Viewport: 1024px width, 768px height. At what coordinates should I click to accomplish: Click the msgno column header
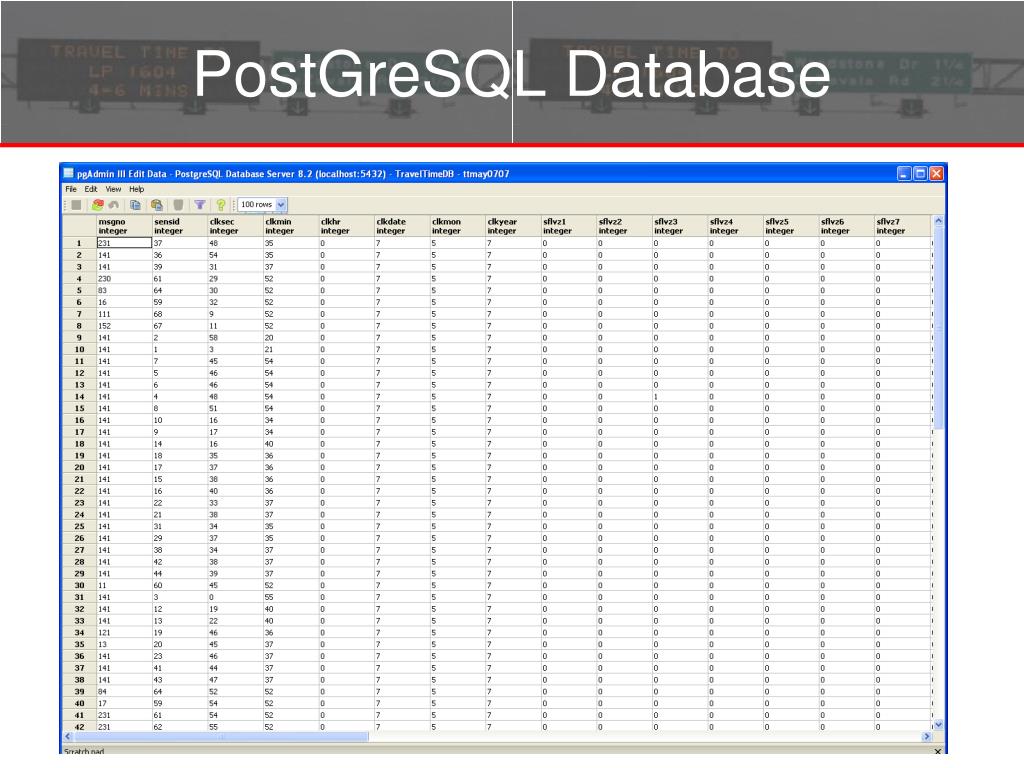(x=124, y=226)
